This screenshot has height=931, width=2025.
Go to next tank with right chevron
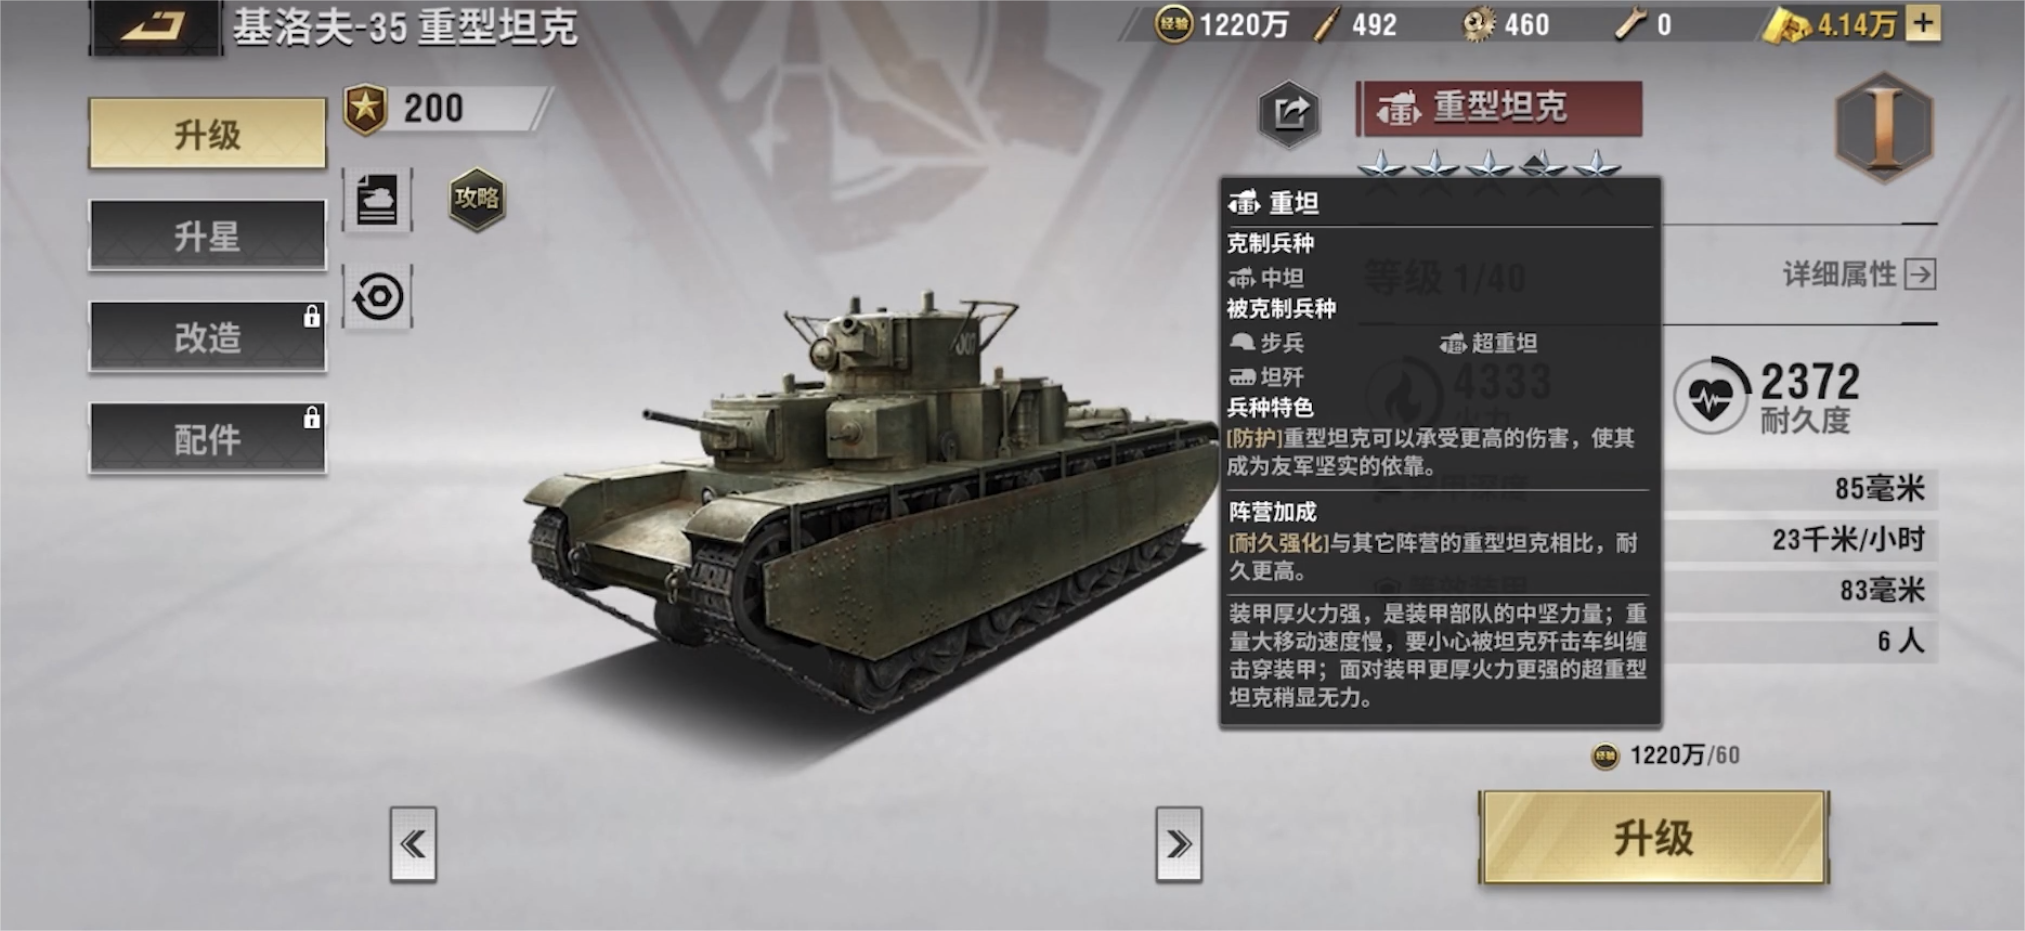point(1179,844)
